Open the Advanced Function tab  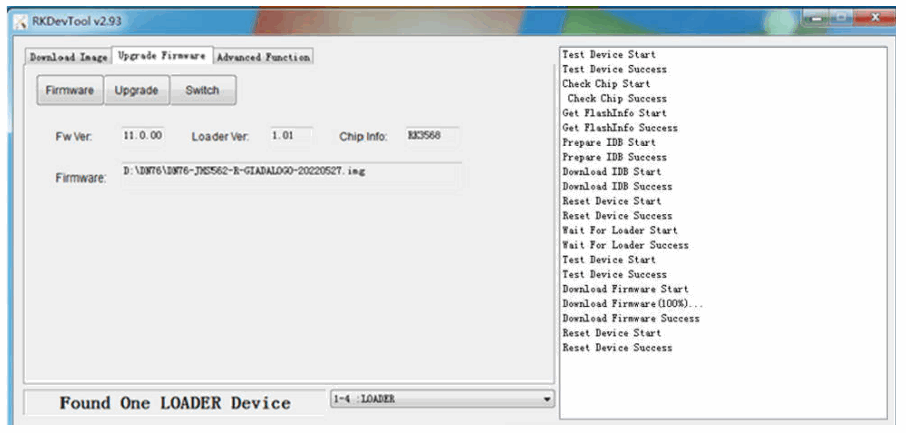click(263, 57)
